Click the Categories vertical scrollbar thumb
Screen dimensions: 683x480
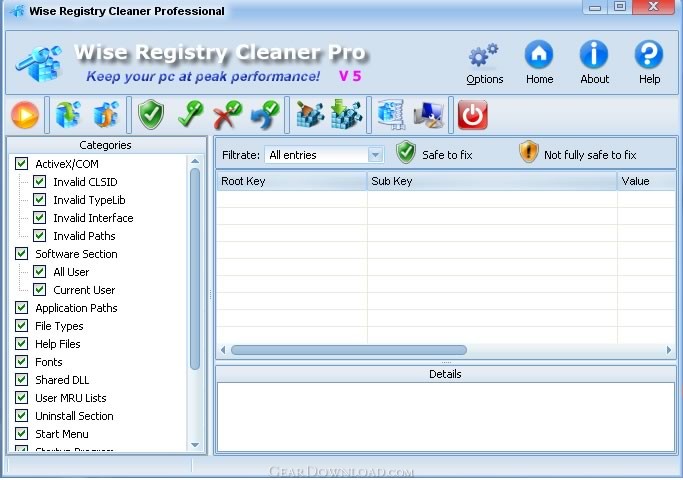click(x=195, y=269)
